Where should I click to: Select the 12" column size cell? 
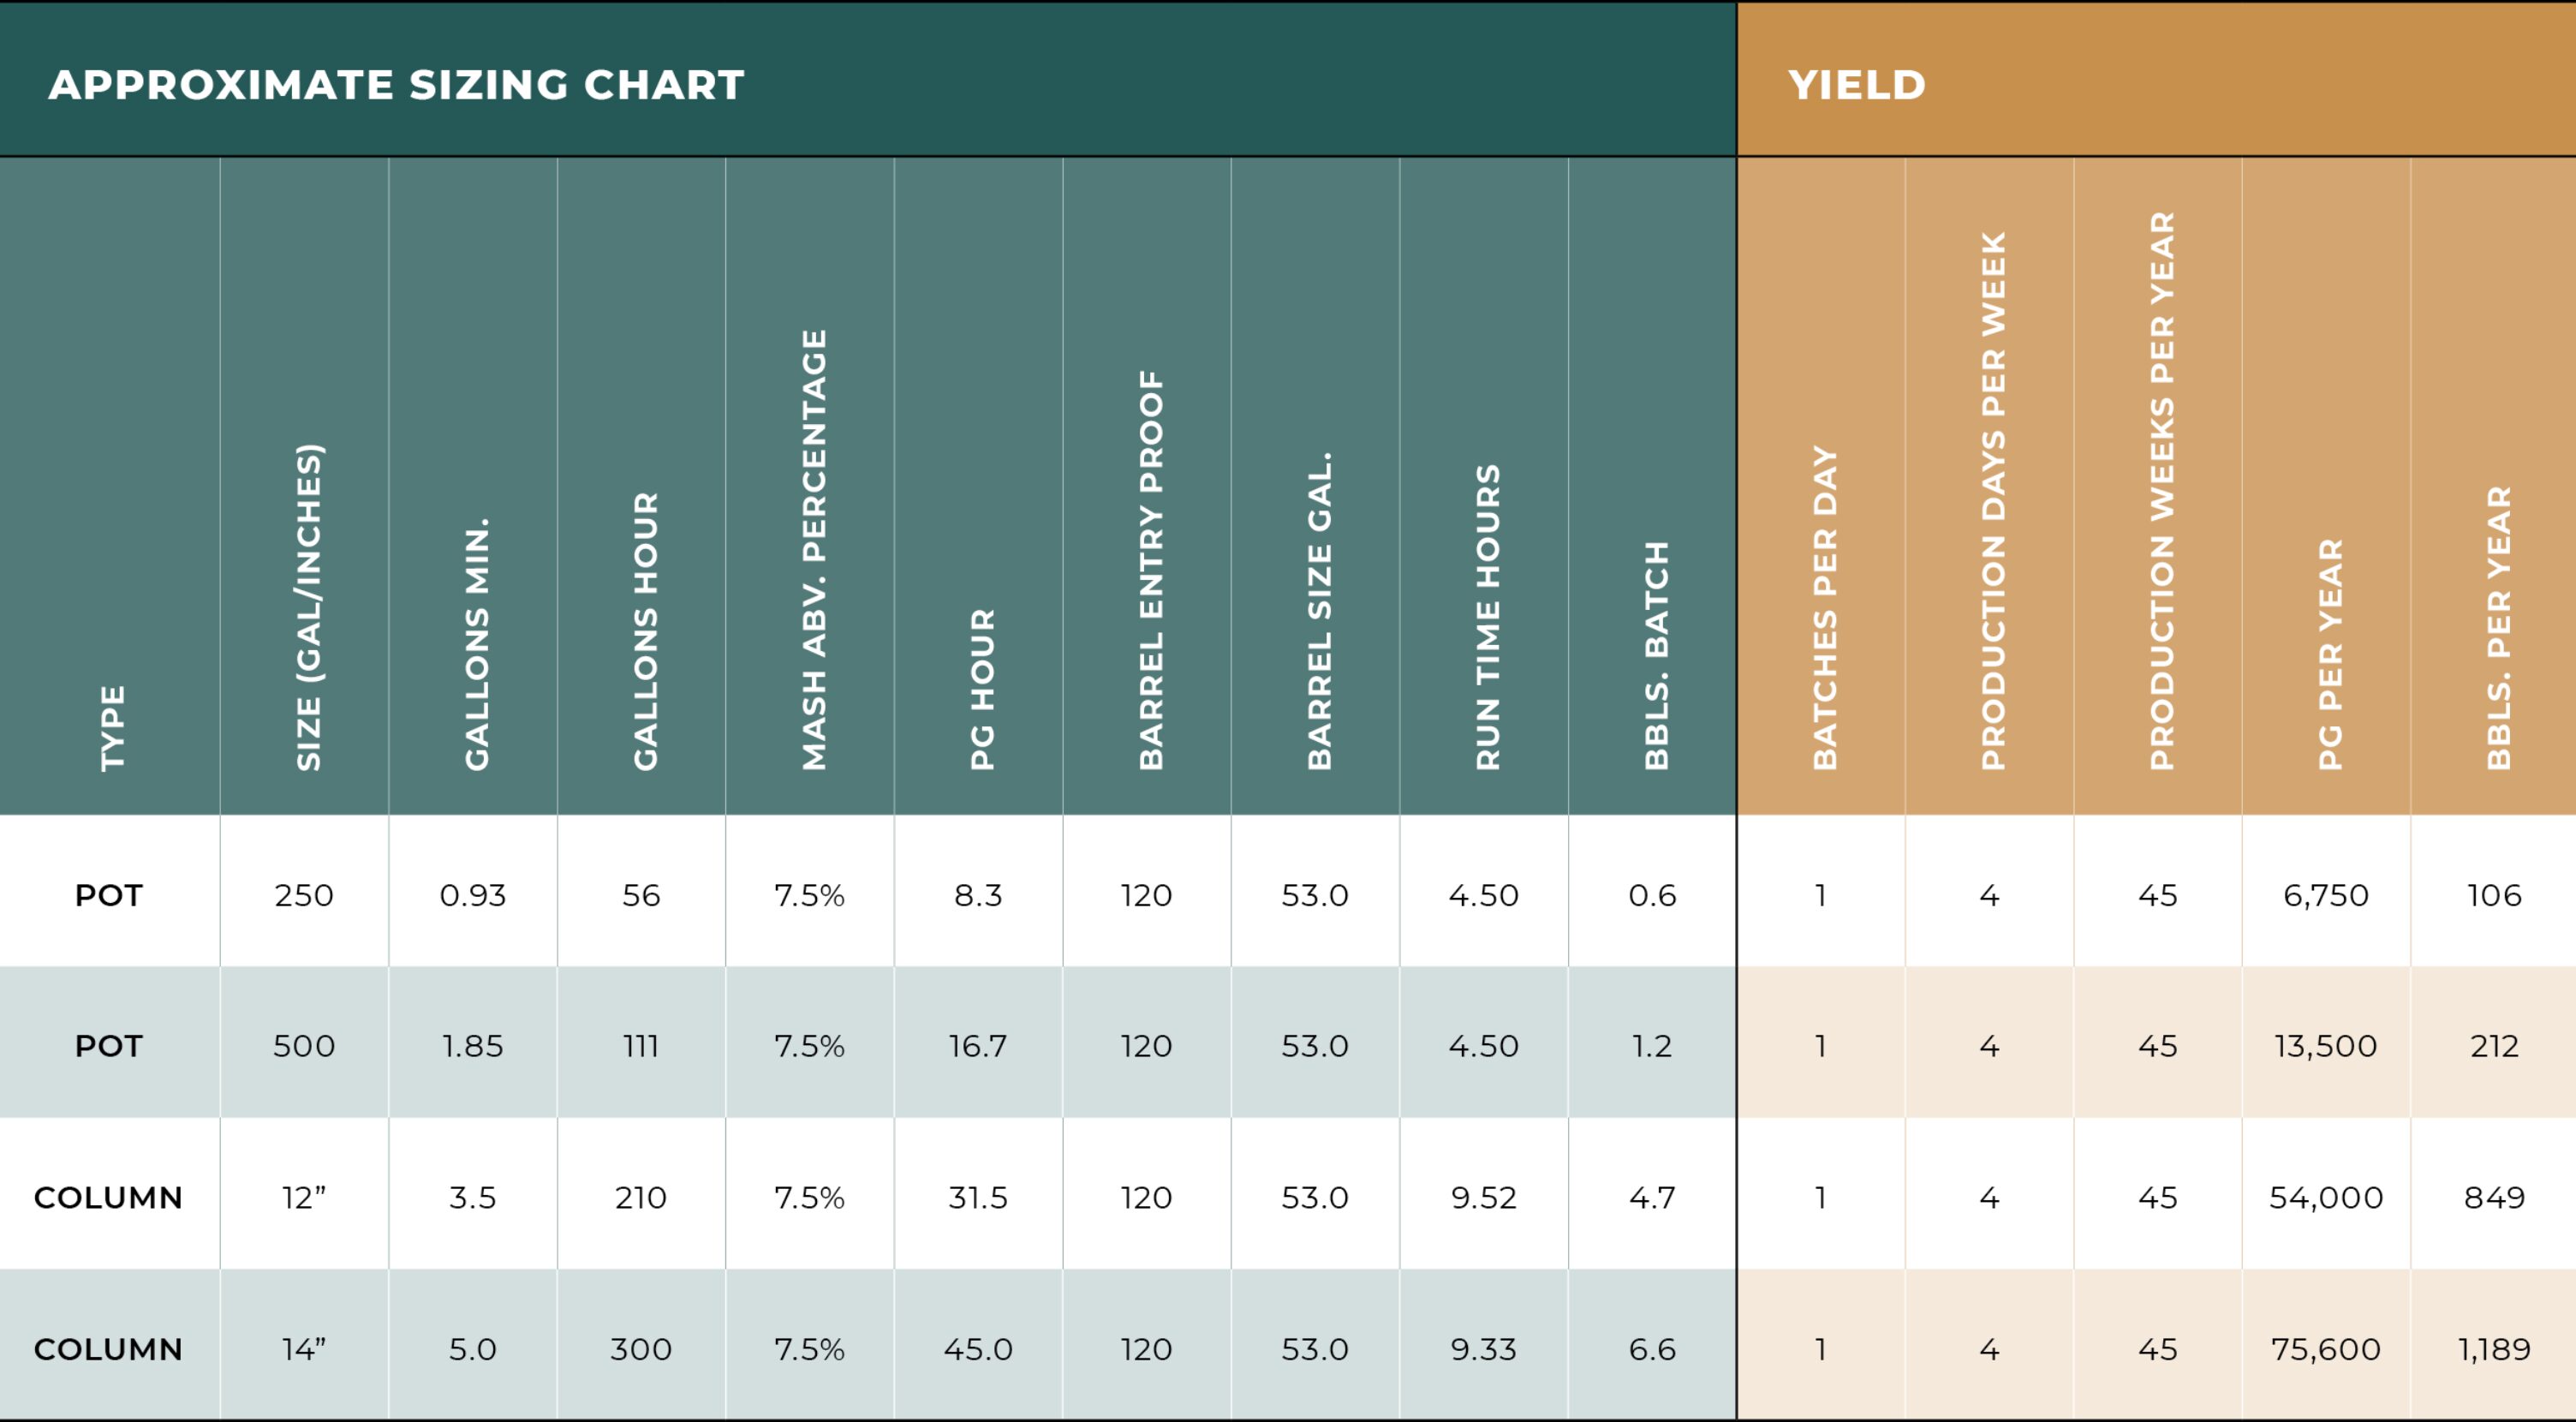[x=304, y=1197]
